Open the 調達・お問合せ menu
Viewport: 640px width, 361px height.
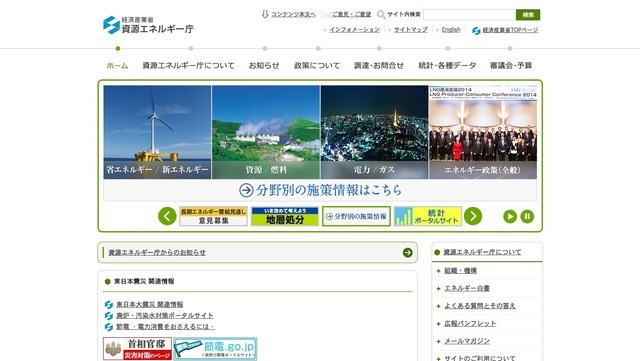(379, 65)
